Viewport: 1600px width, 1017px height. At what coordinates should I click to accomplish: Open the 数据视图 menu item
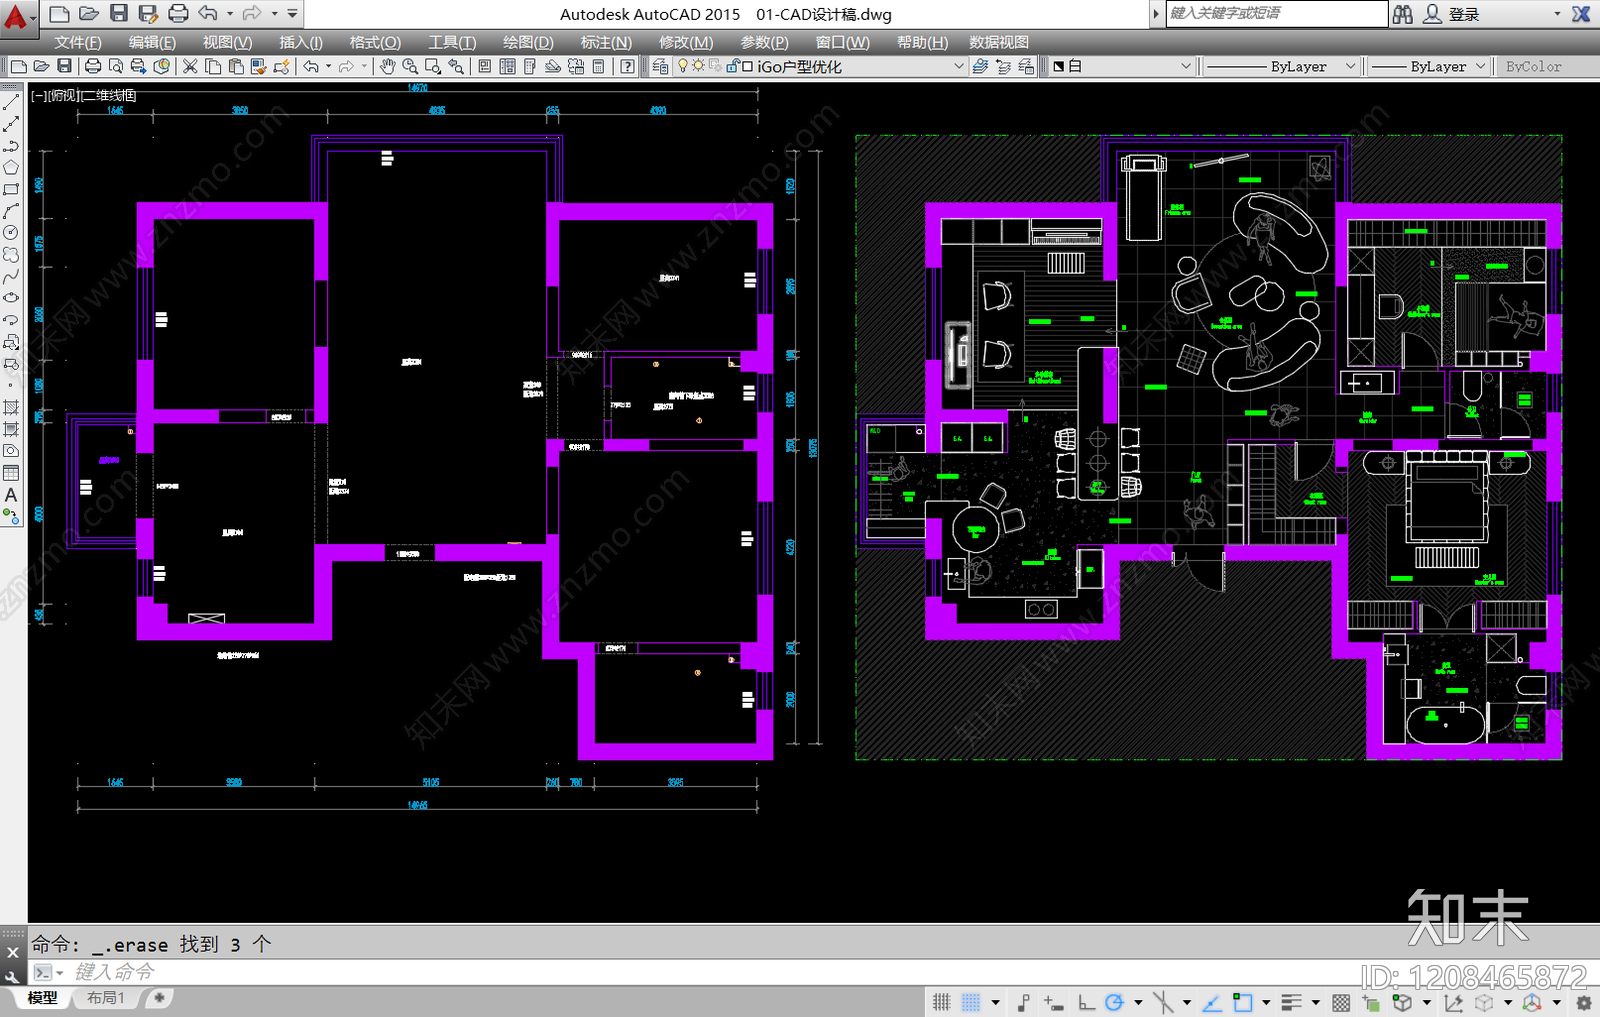(x=998, y=42)
